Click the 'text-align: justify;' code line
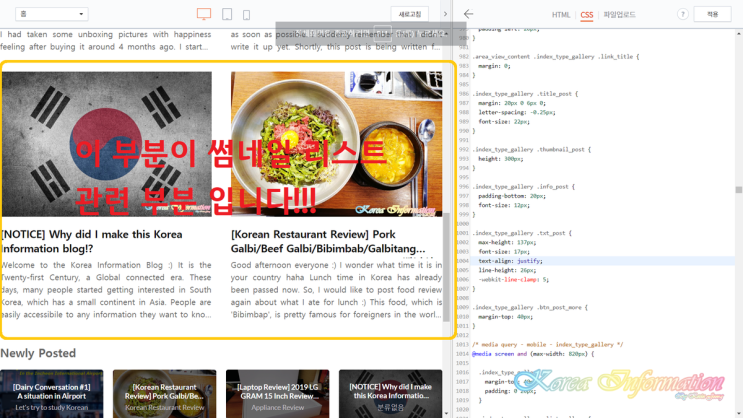This screenshot has width=743, height=418. [510, 261]
